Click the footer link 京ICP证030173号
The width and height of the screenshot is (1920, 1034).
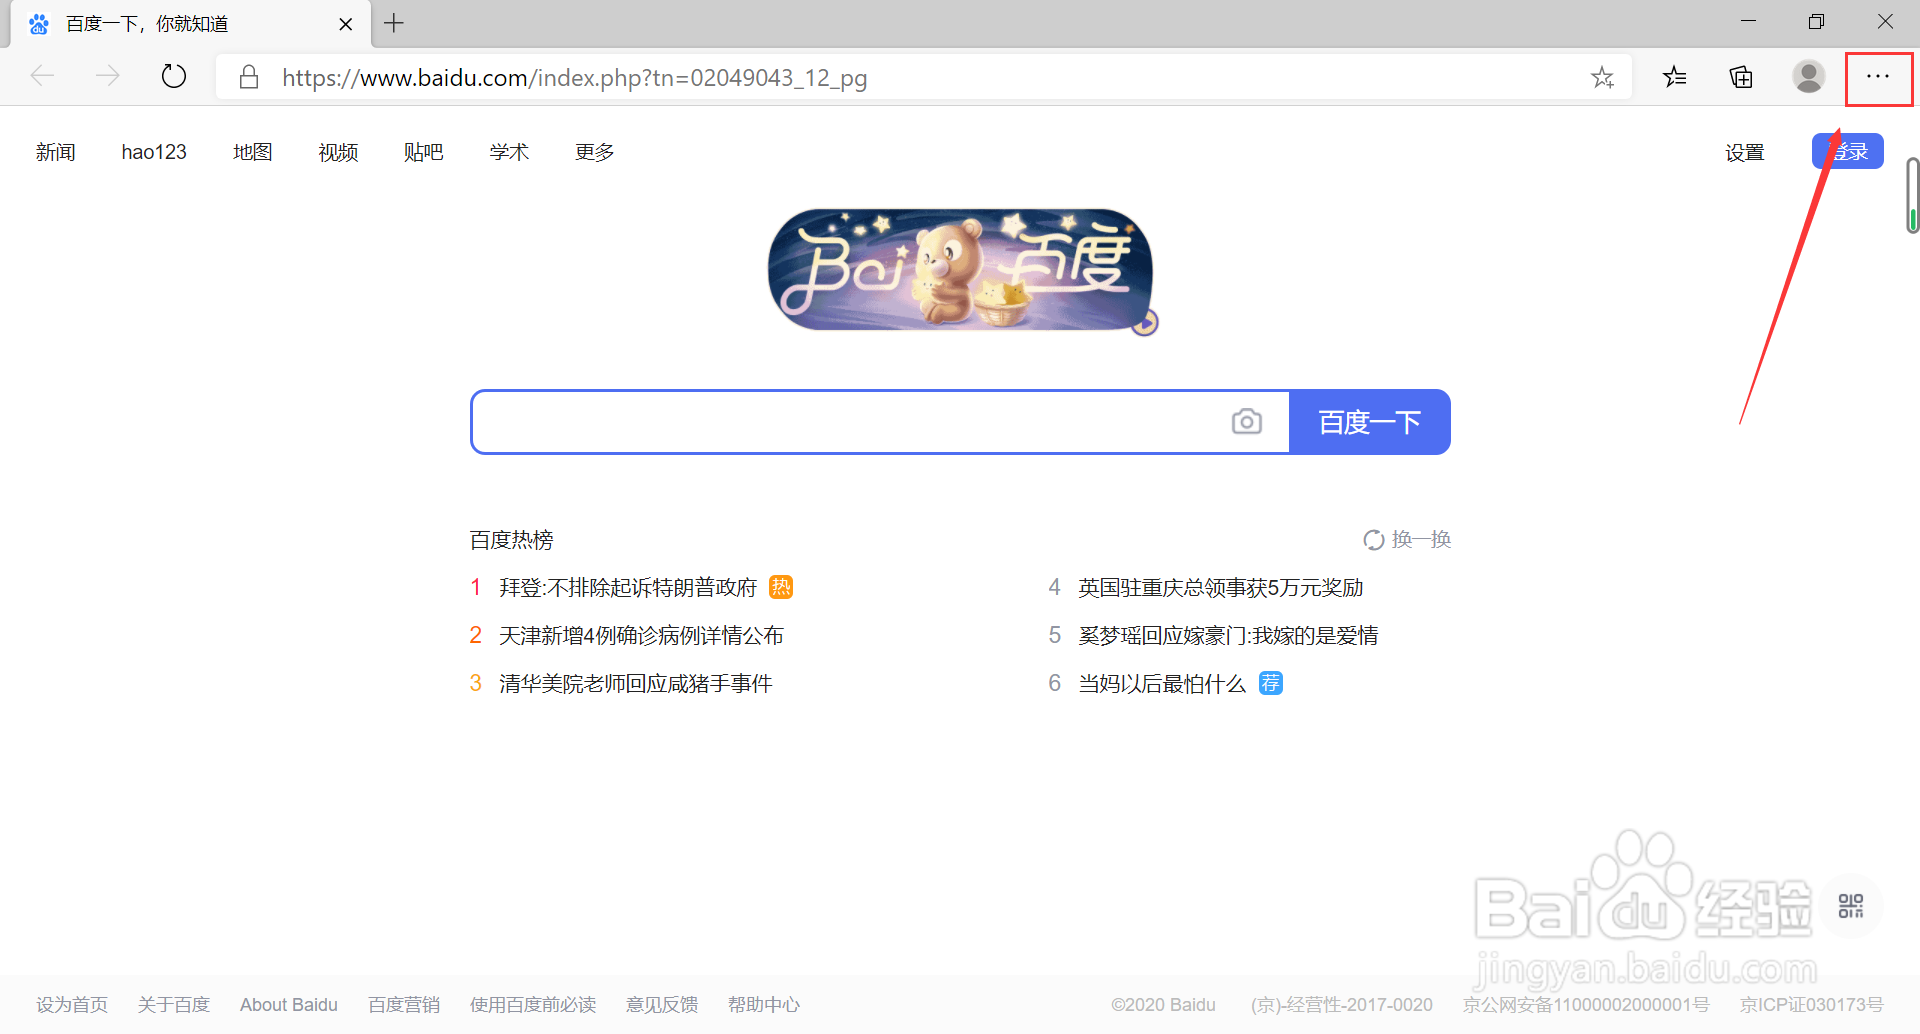[1812, 1005]
